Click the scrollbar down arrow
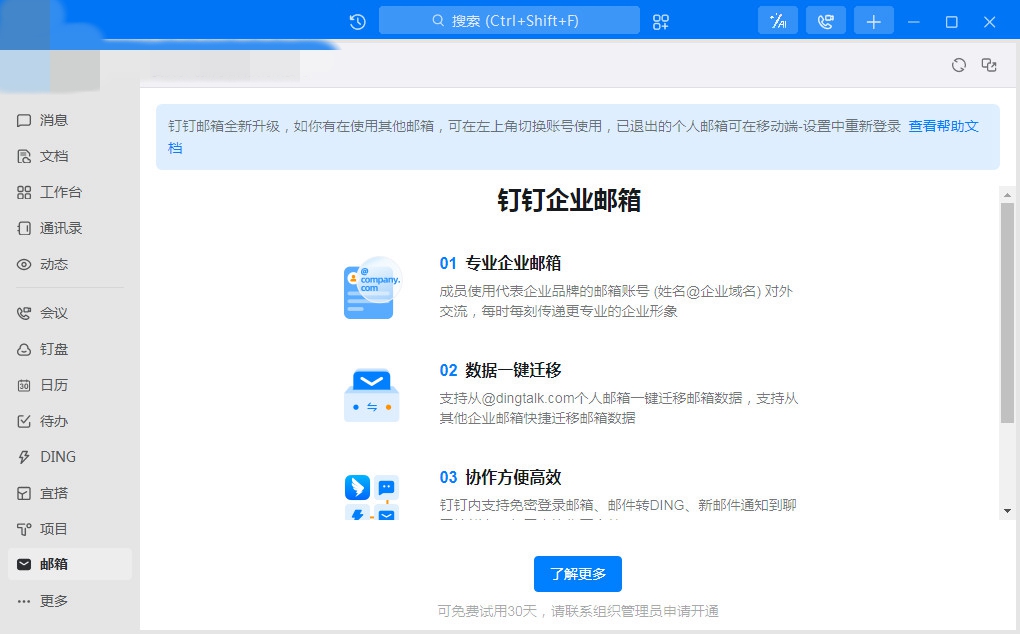 (1007, 511)
